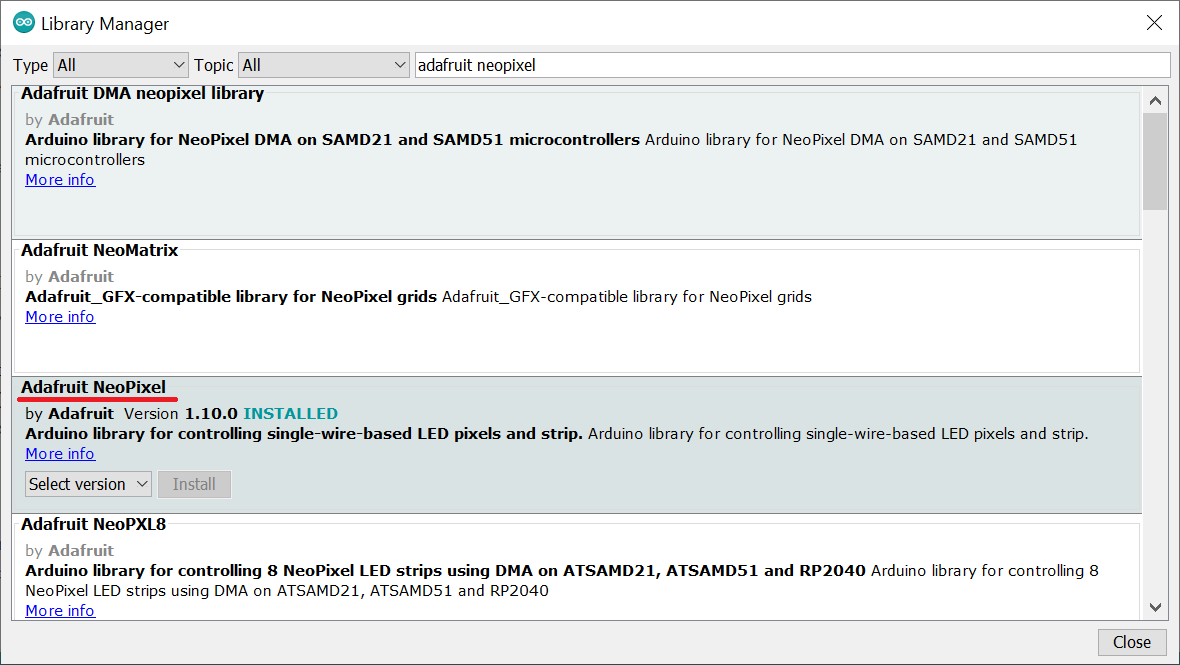Click 'by Adafruit' under Adafruit NeoMatrix
Screen dimensions: 1180x665
[x=69, y=277]
